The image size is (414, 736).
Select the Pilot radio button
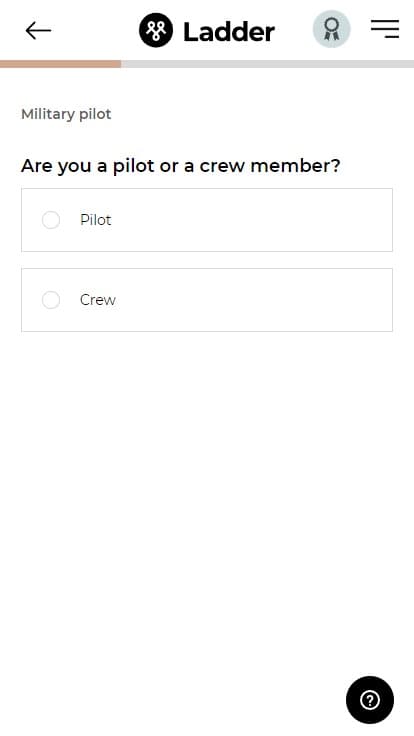pos(51,220)
